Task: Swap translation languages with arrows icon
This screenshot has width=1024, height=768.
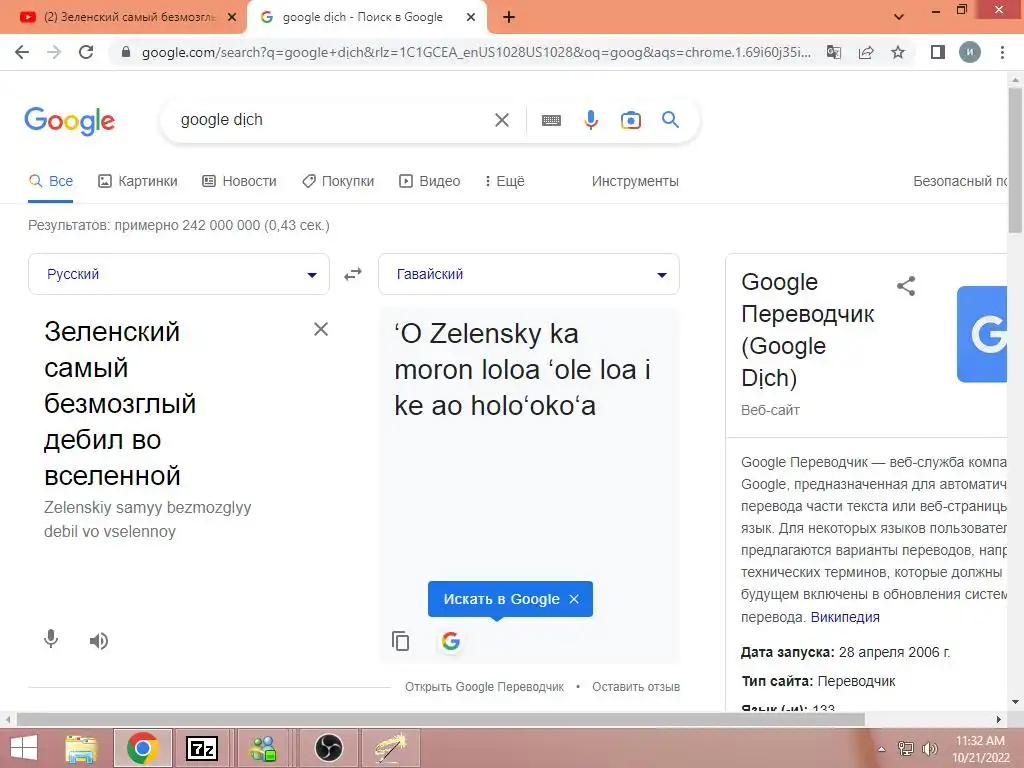Action: 353,274
